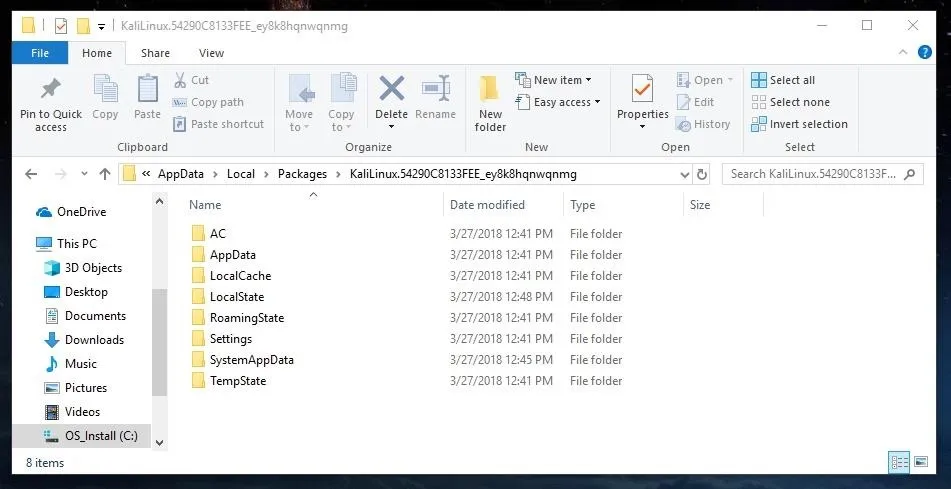
Task: Navigate to AppData in breadcrumb
Action: coord(181,174)
